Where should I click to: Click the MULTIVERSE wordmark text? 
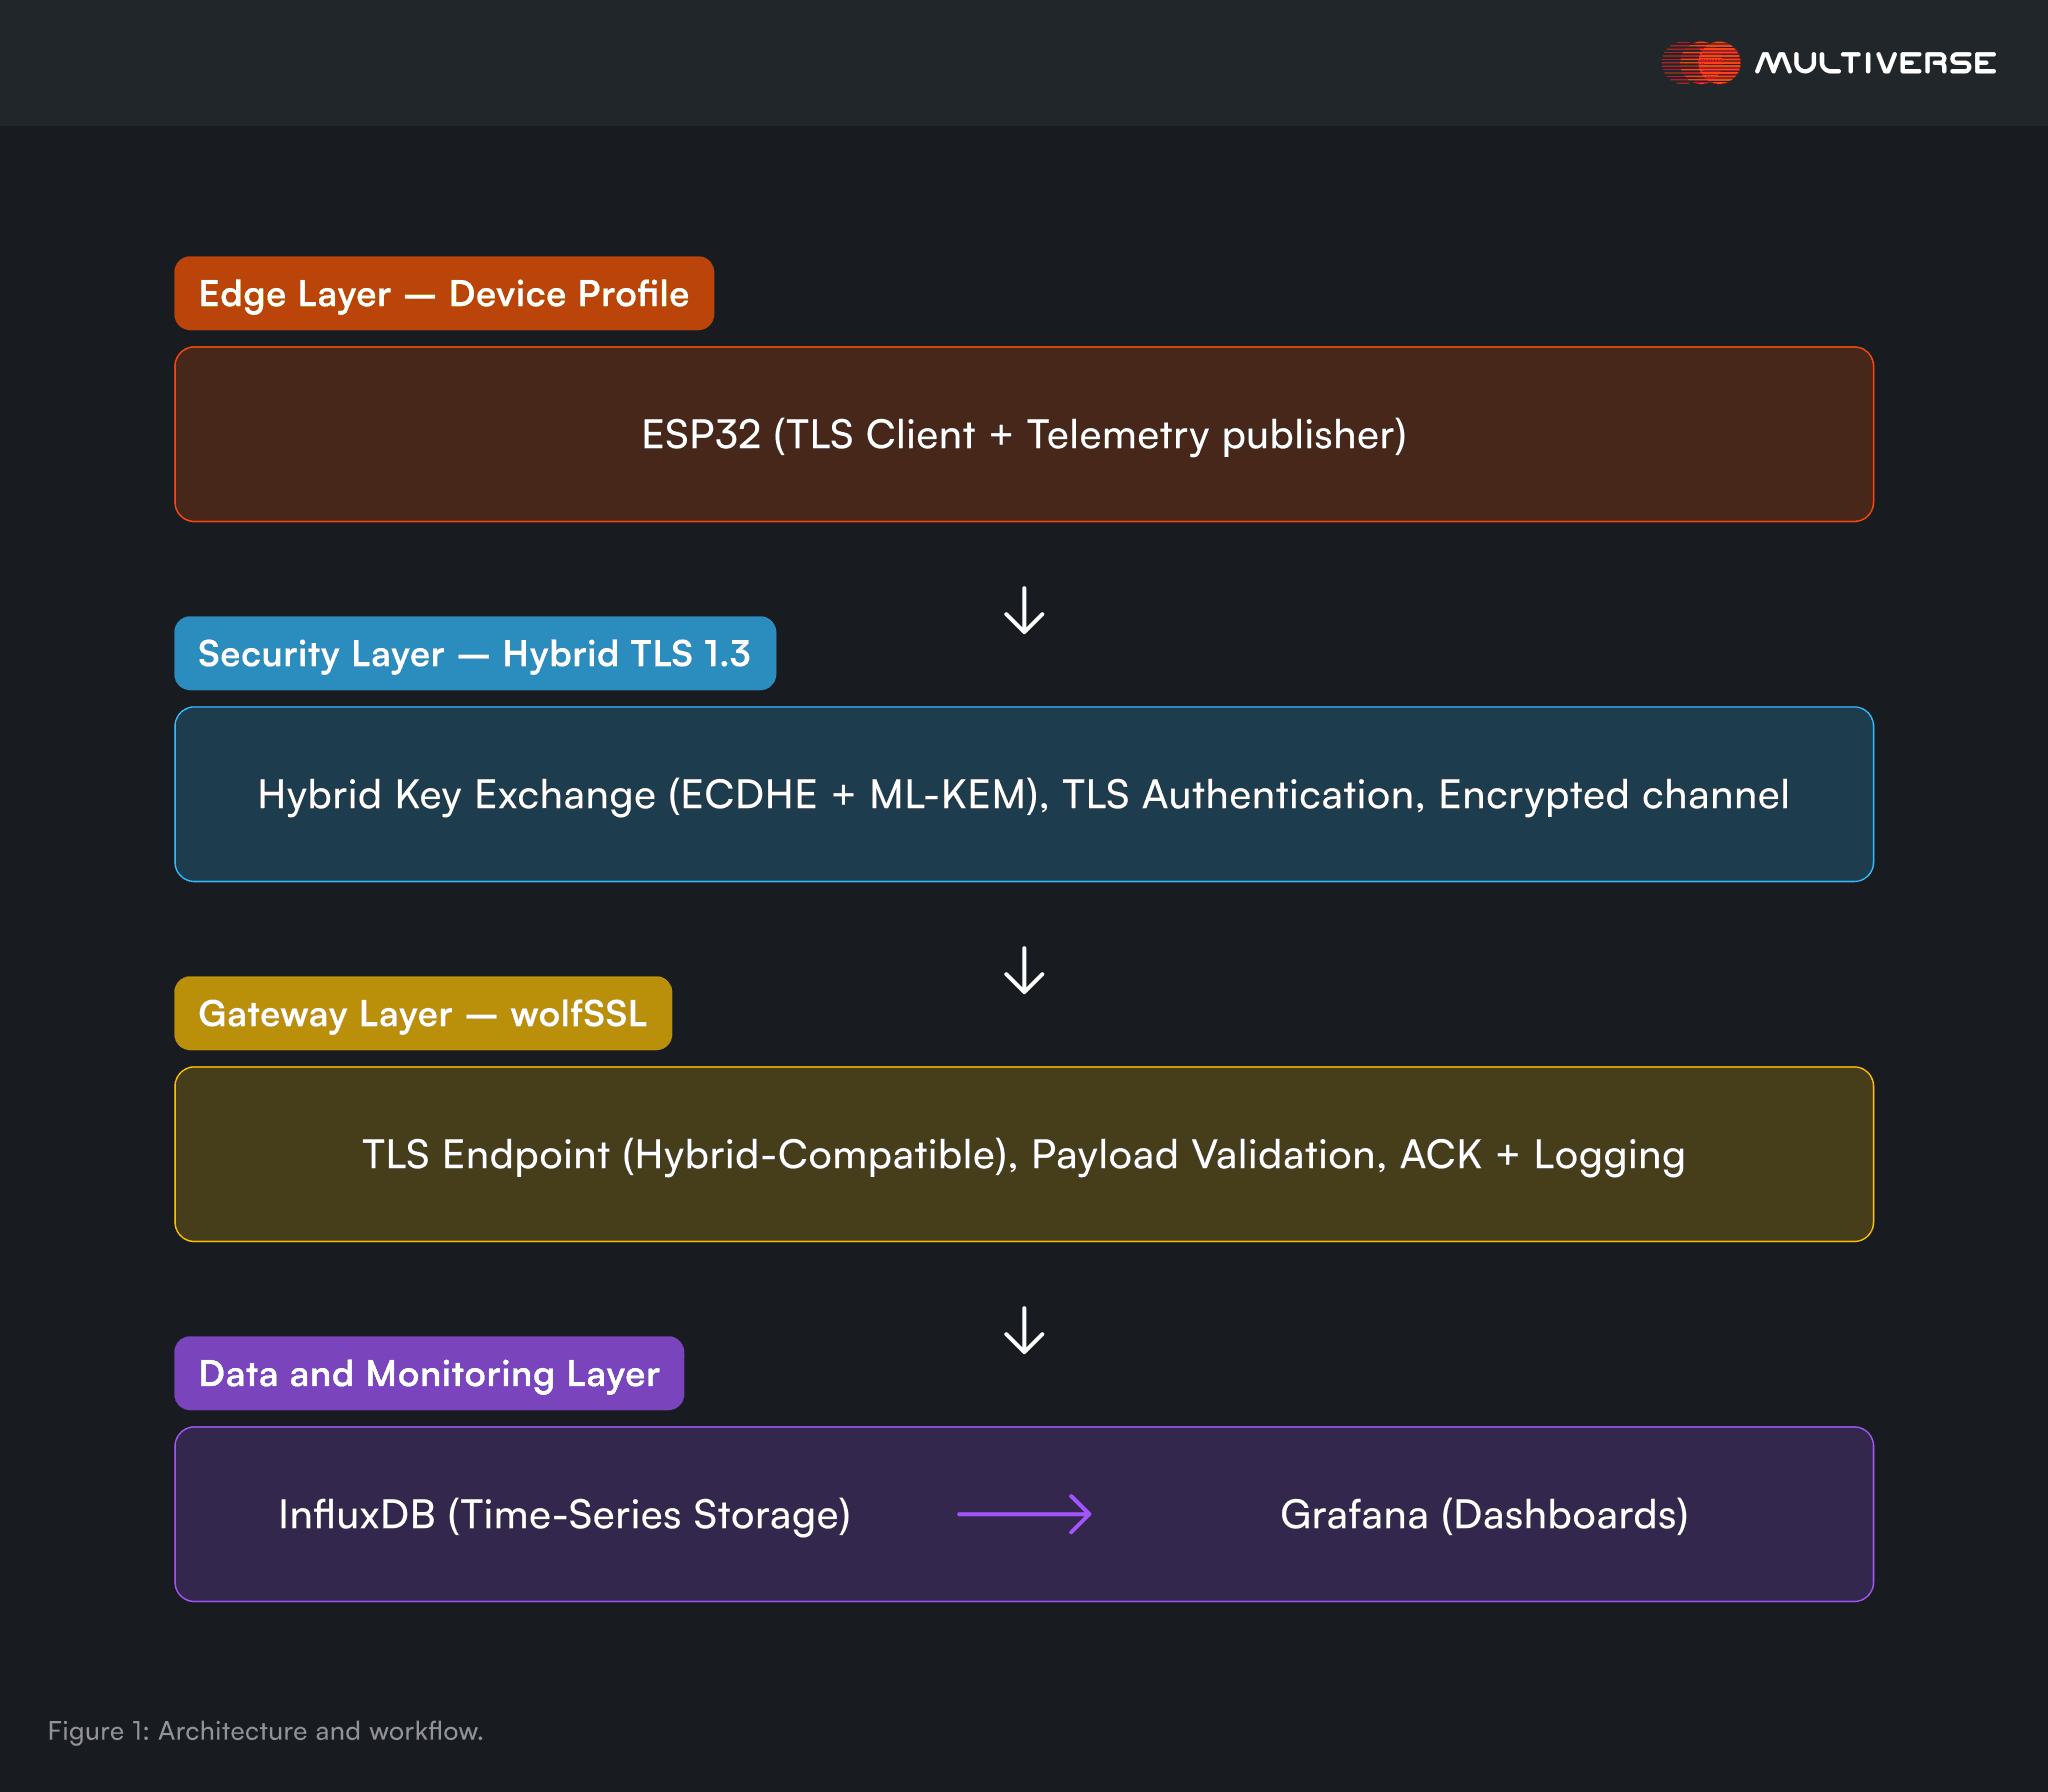click(x=1875, y=63)
